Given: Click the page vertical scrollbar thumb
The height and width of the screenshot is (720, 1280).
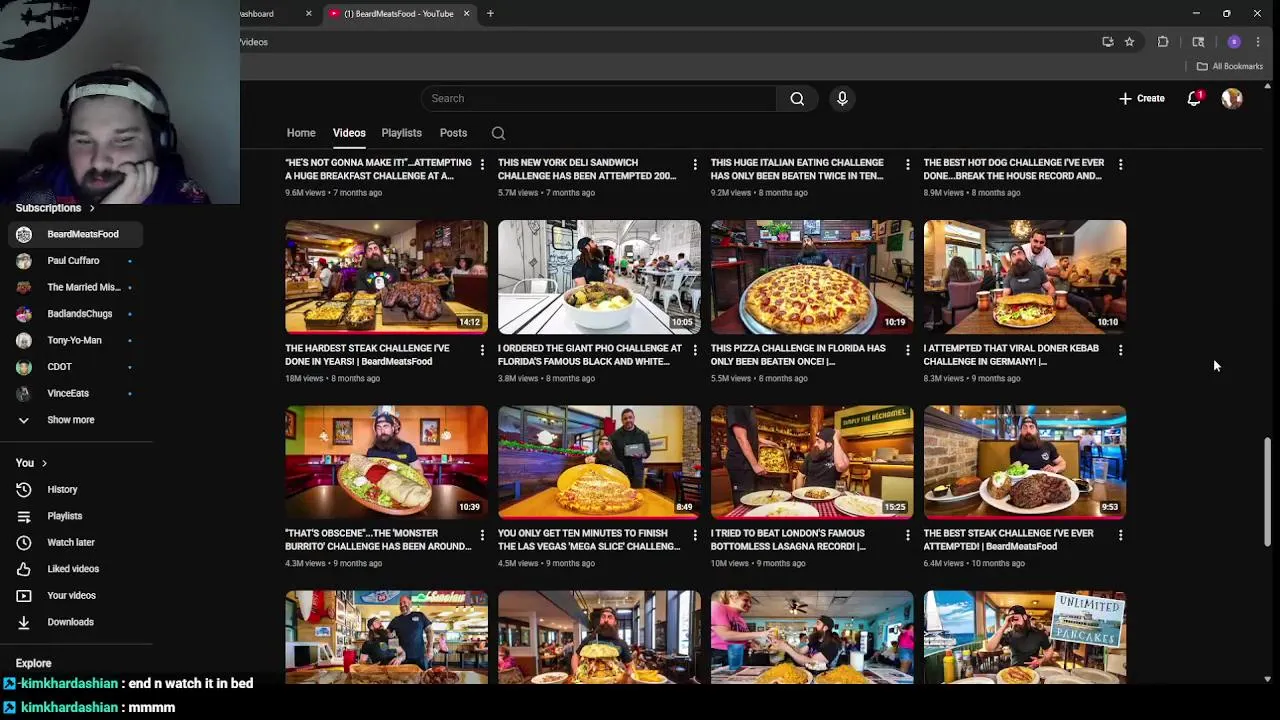Looking at the screenshot, I should pyautogui.click(x=1268, y=492).
